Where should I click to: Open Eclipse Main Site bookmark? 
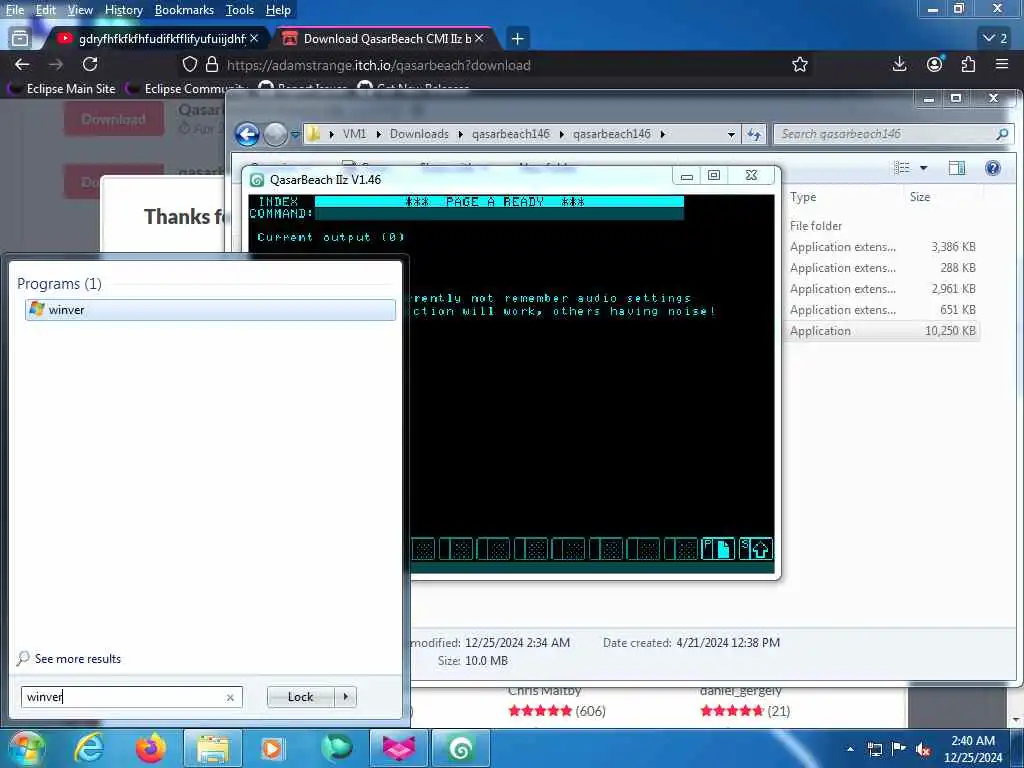click(x=62, y=88)
